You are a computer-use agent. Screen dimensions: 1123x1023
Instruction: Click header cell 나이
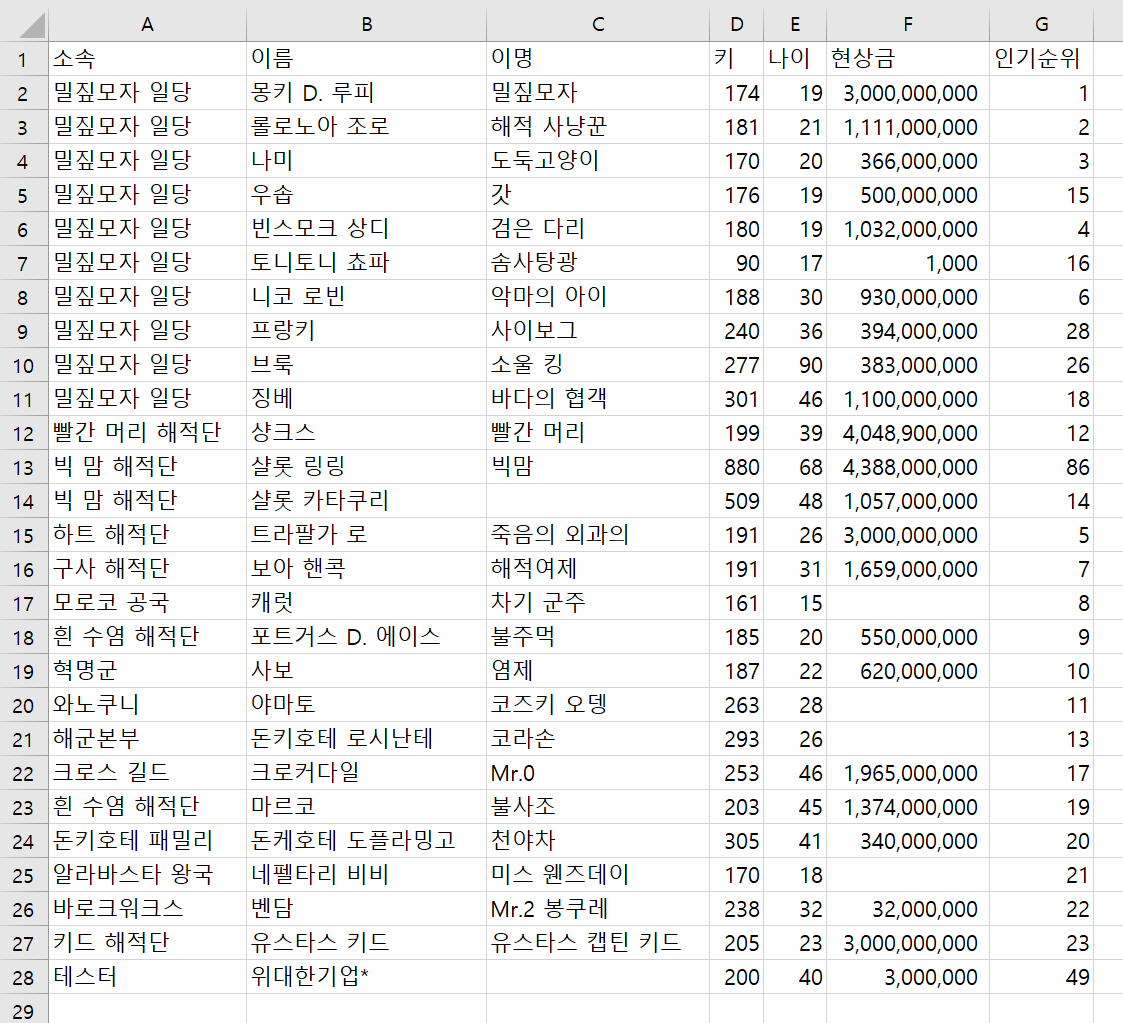pyautogui.click(x=795, y=59)
